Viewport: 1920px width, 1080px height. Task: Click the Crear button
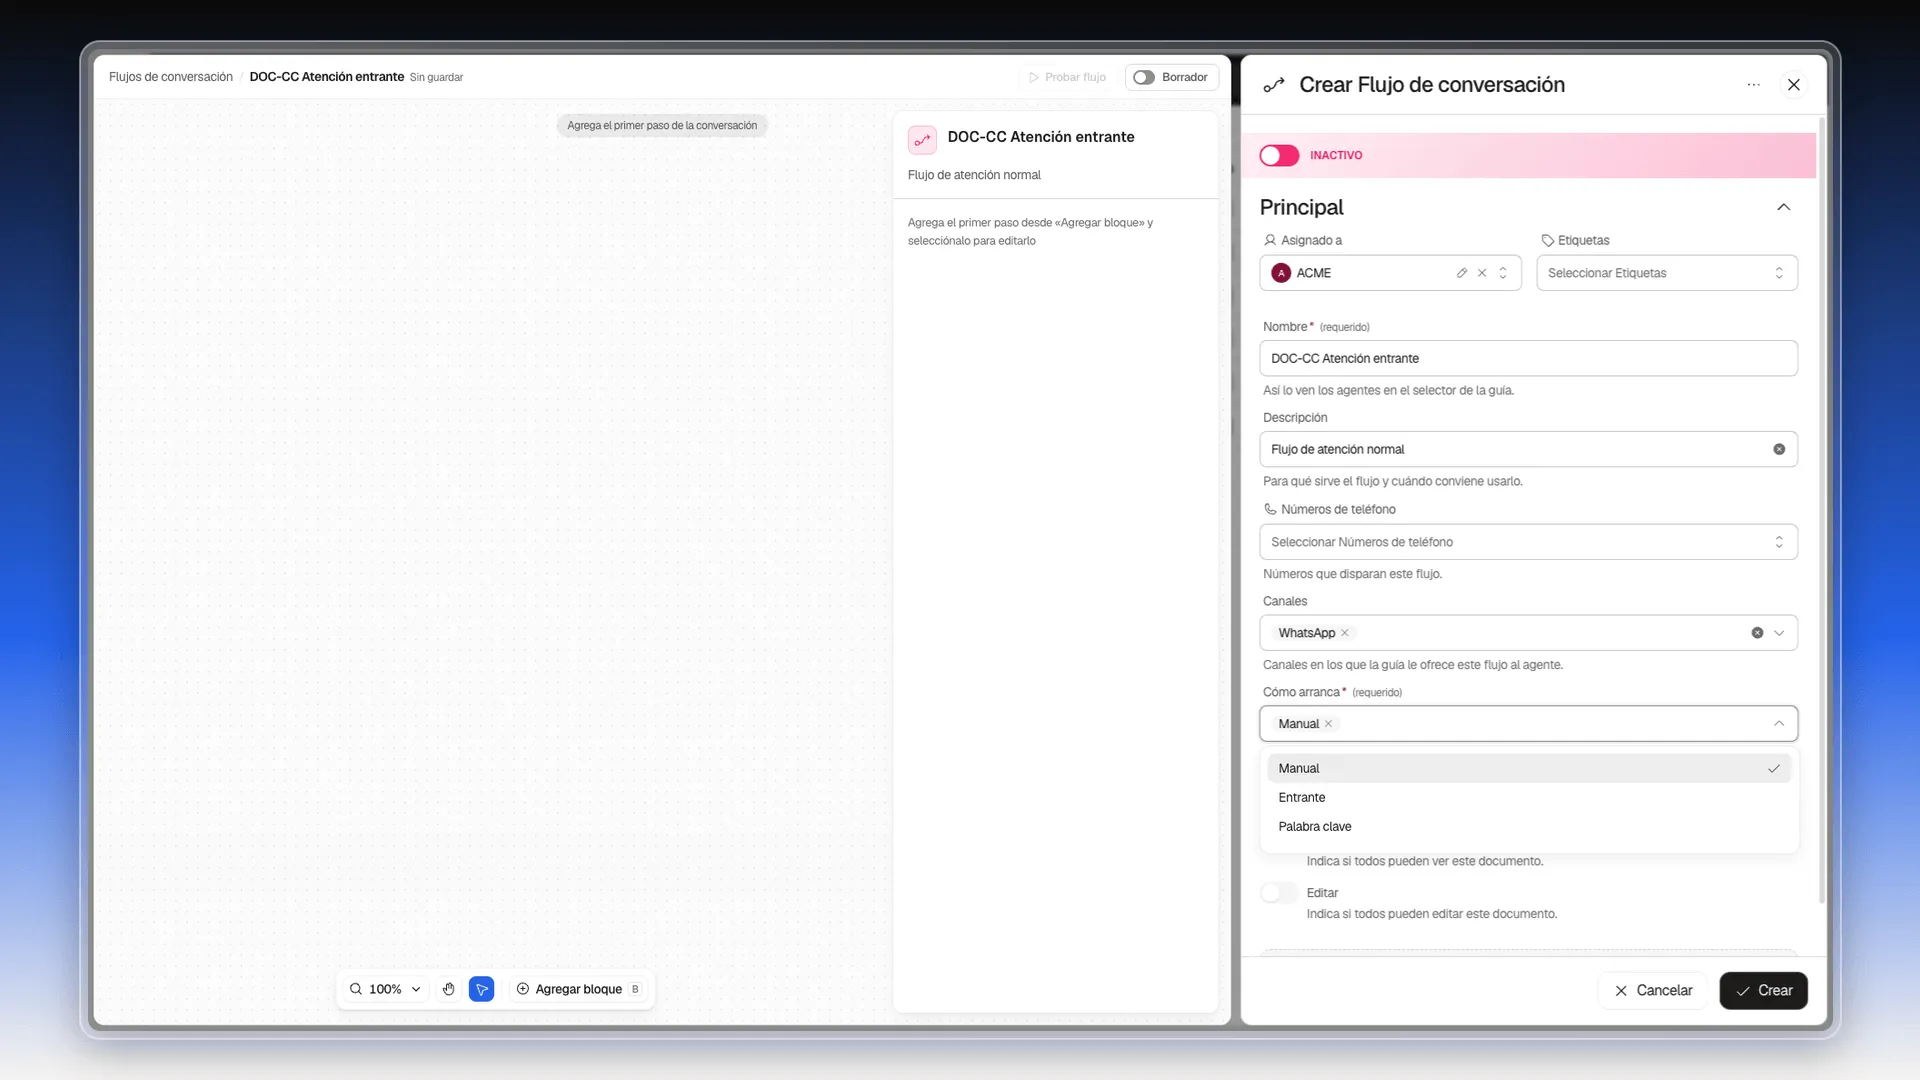tap(1763, 990)
